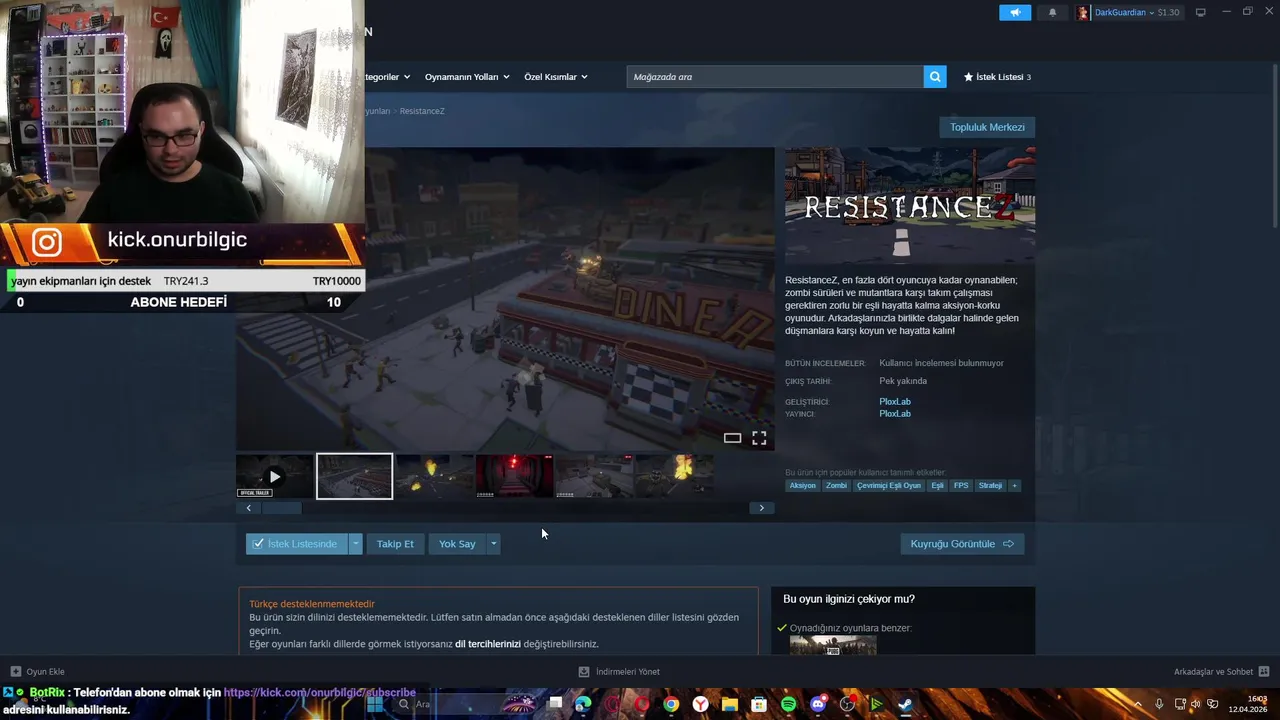Click Oyun Ekle label in bottom bar
Image resolution: width=1280 pixels, height=720 pixels.
tap(46, 672)
